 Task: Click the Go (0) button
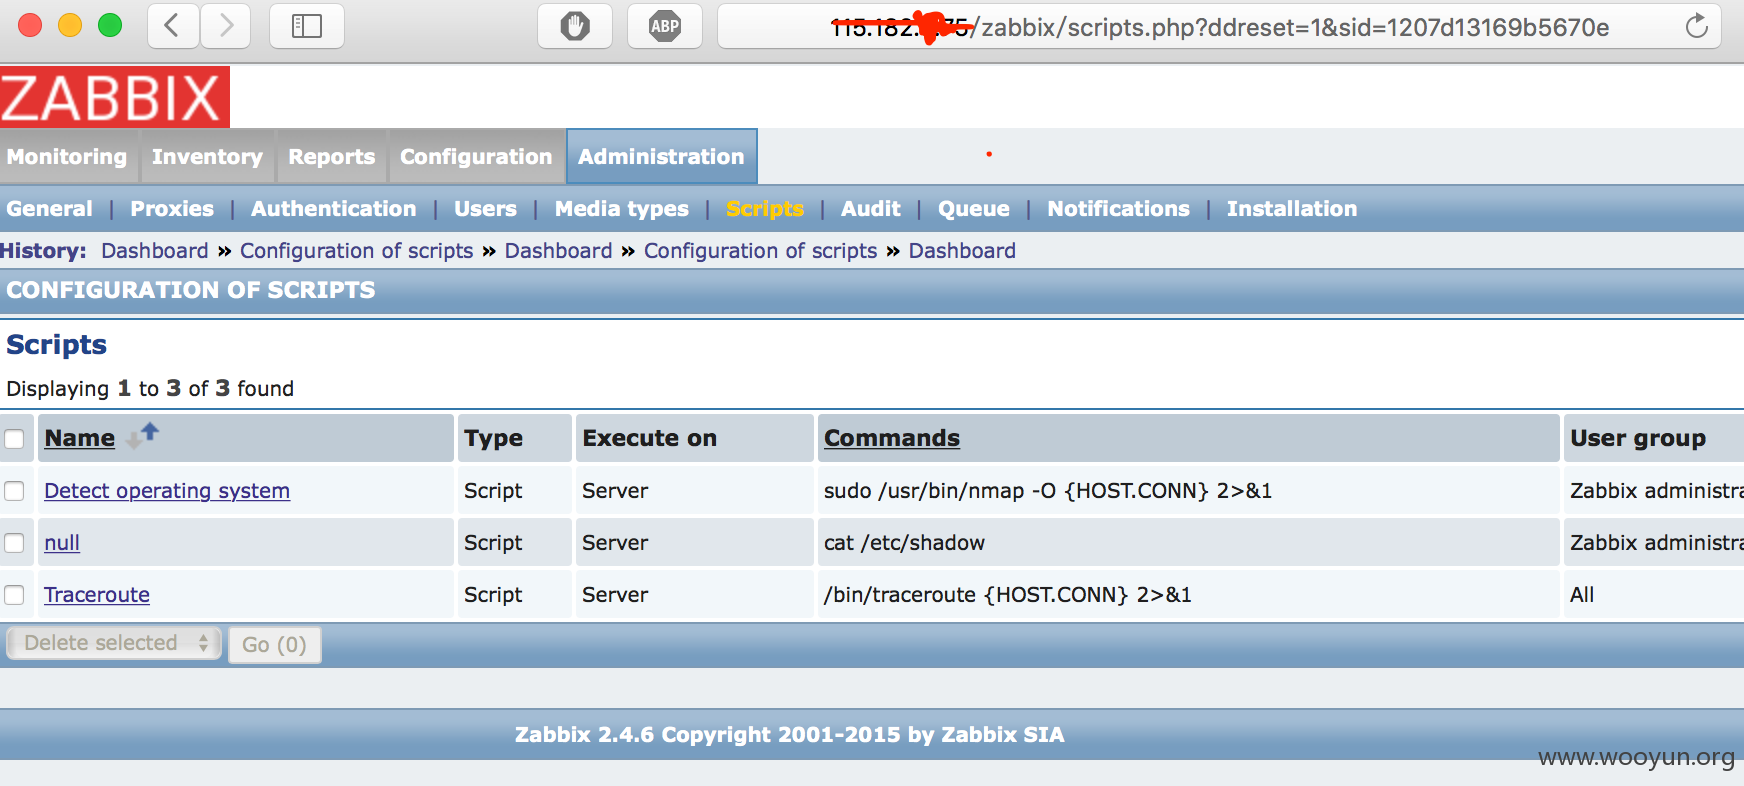275,645
